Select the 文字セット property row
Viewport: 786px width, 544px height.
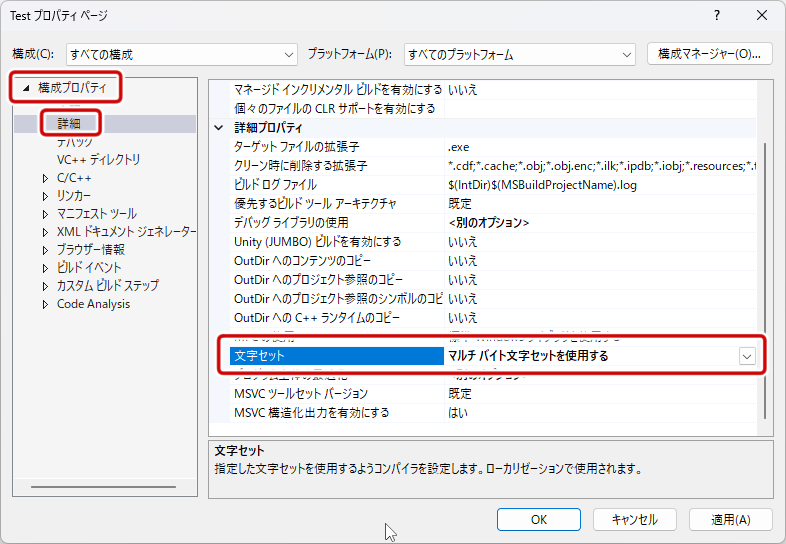tap(337, 356)
